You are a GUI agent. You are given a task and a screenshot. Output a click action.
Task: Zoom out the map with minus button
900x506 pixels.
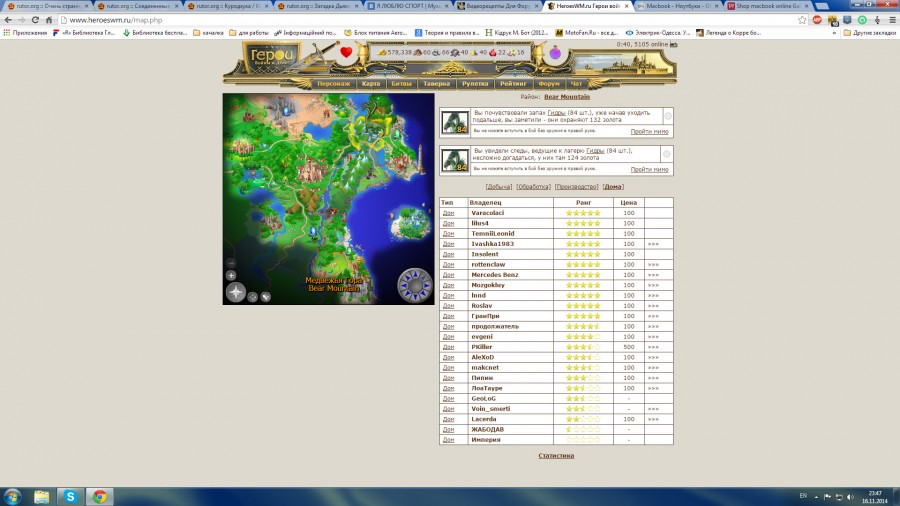point(231,263)
